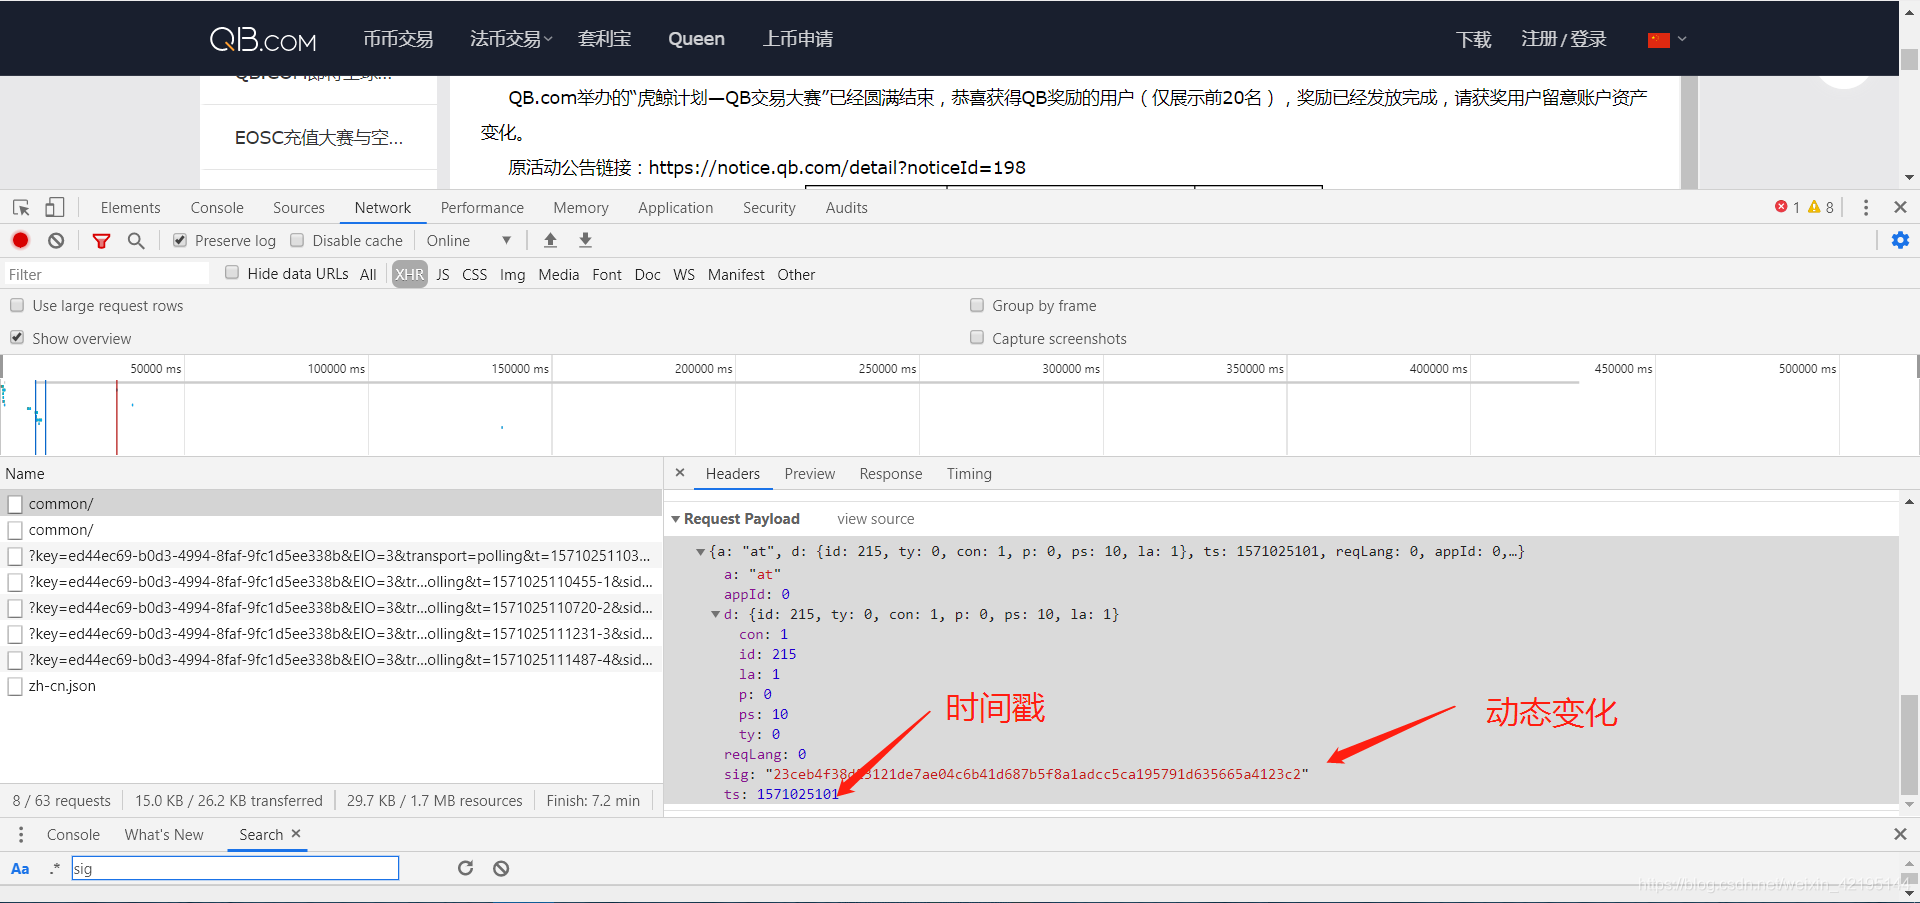The image size is (1920, 903).
Task: Enable Group by frame
Action: [x=977, y=305]
